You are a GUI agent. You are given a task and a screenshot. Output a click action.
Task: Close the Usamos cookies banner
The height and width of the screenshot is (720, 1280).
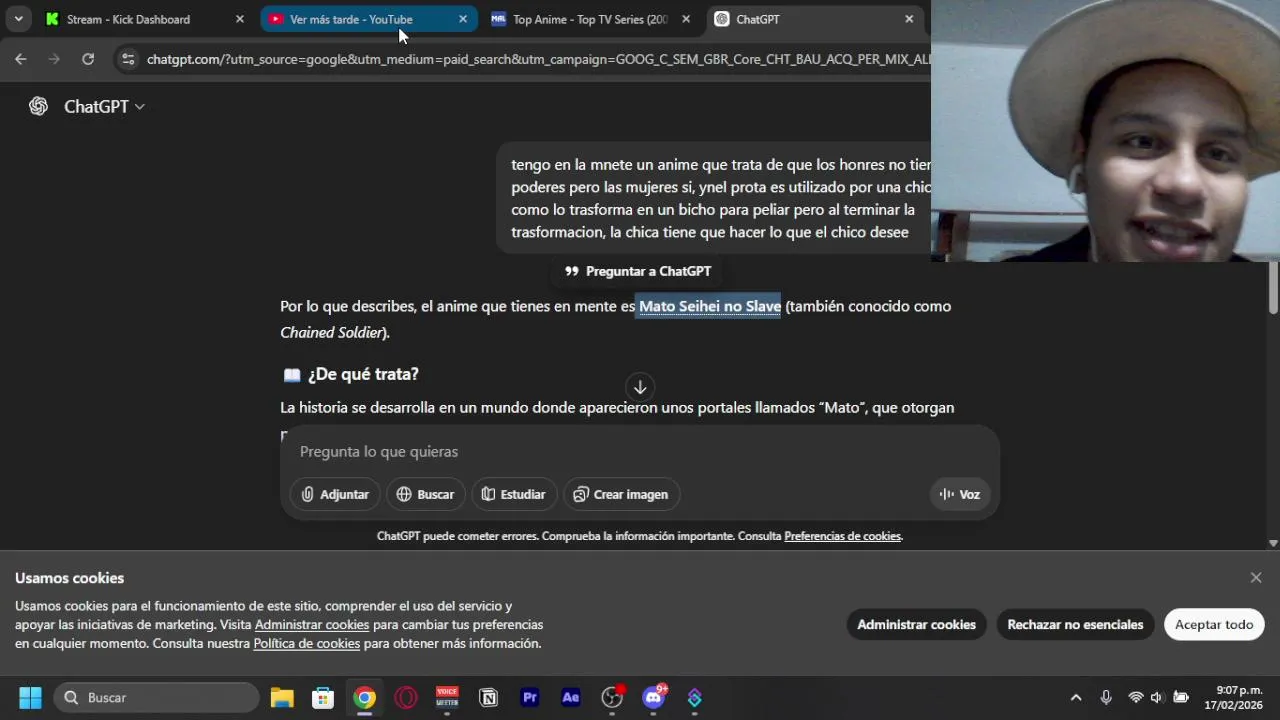point(1256,578)
